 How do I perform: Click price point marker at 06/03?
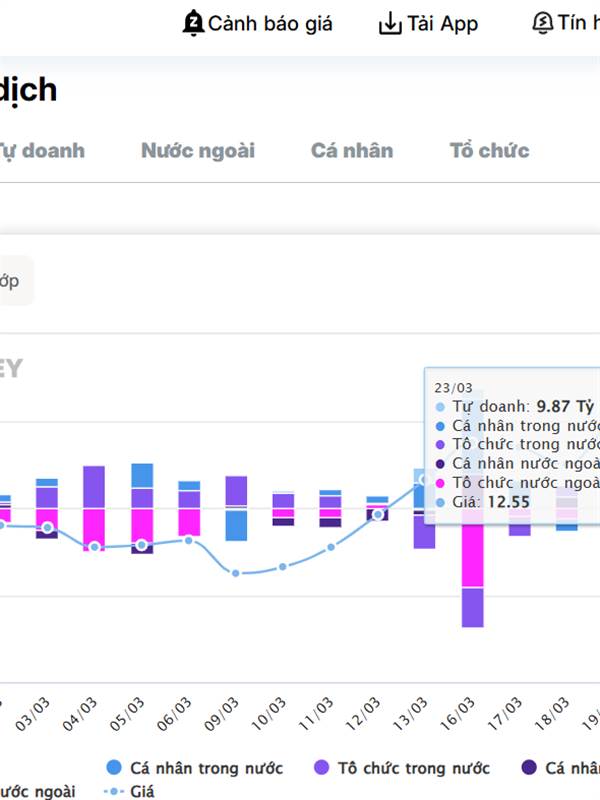click(189, 540)
